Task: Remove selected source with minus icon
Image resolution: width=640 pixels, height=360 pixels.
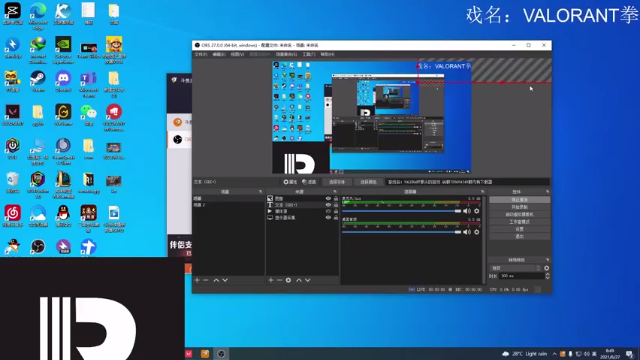Action: point(280,280)
